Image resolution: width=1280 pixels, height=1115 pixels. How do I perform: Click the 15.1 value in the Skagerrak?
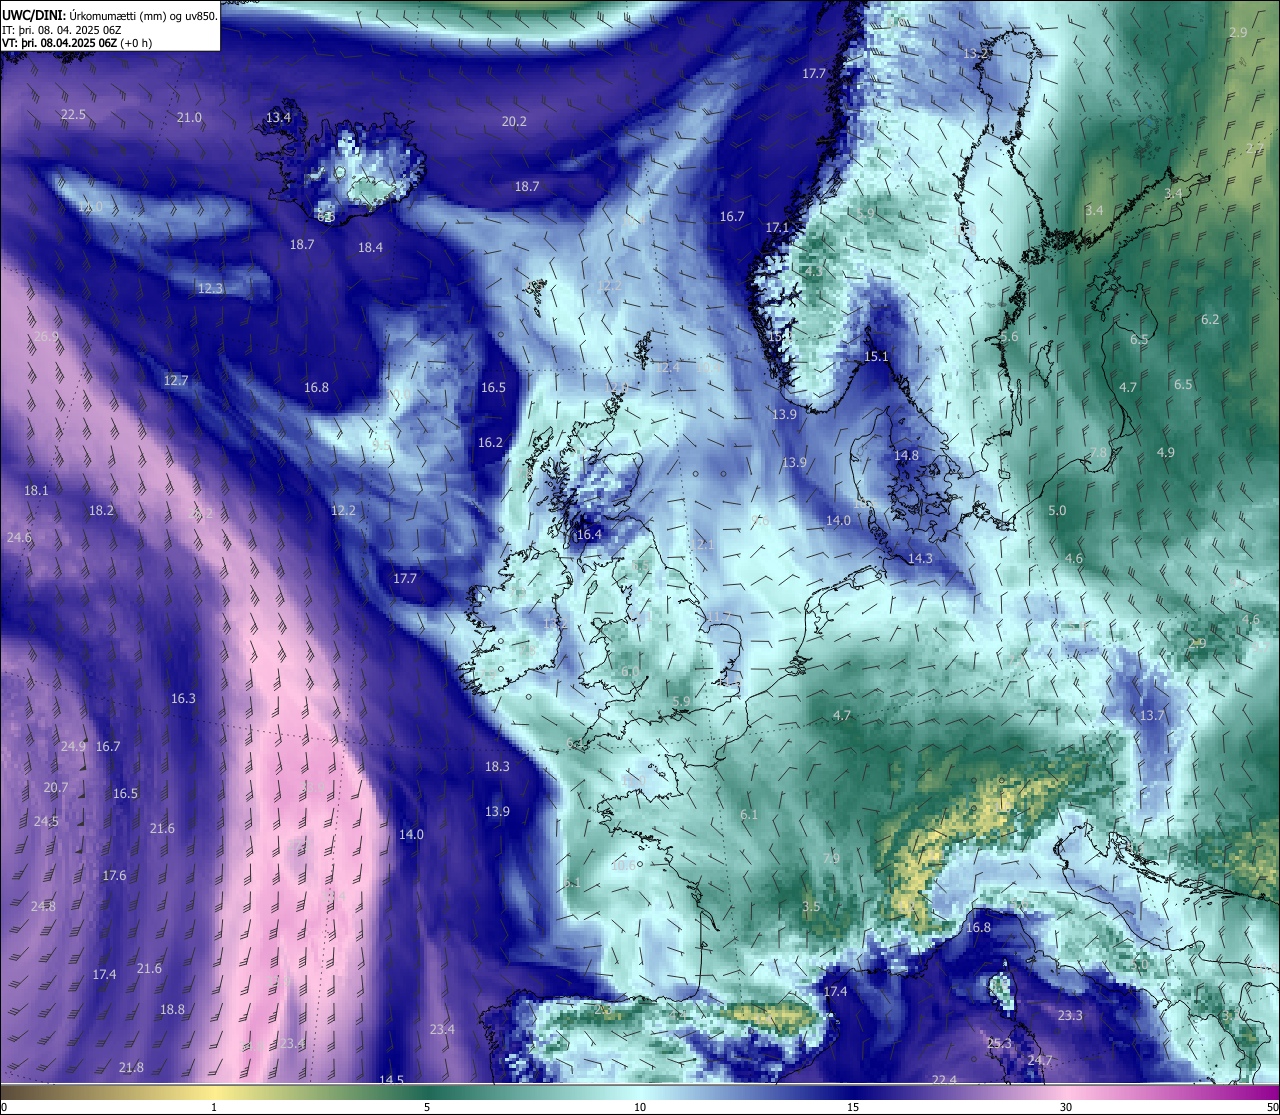pyautogui.click(x=876, y=357)
